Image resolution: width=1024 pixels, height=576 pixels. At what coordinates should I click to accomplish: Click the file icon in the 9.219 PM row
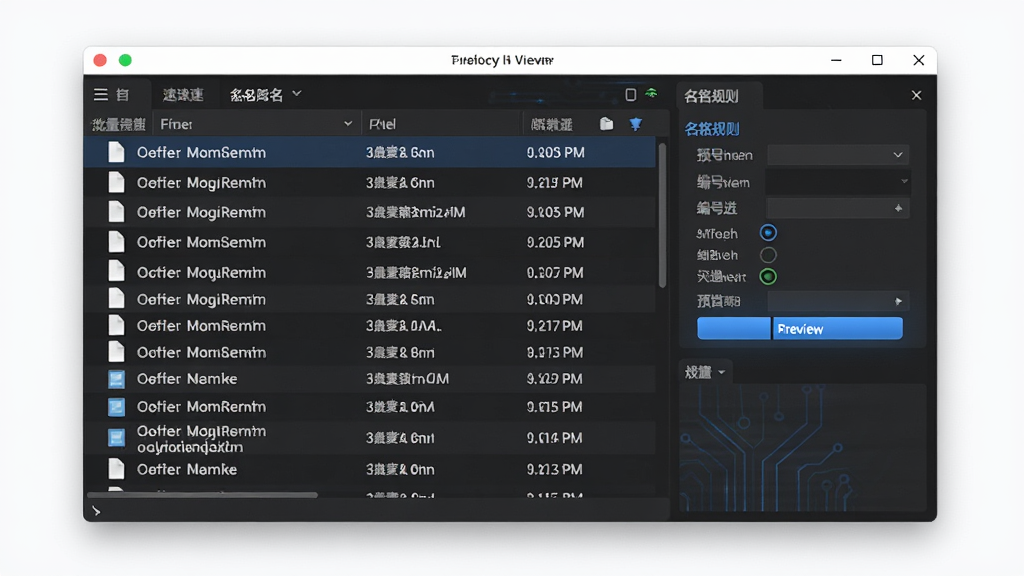[x=116, y=182]
